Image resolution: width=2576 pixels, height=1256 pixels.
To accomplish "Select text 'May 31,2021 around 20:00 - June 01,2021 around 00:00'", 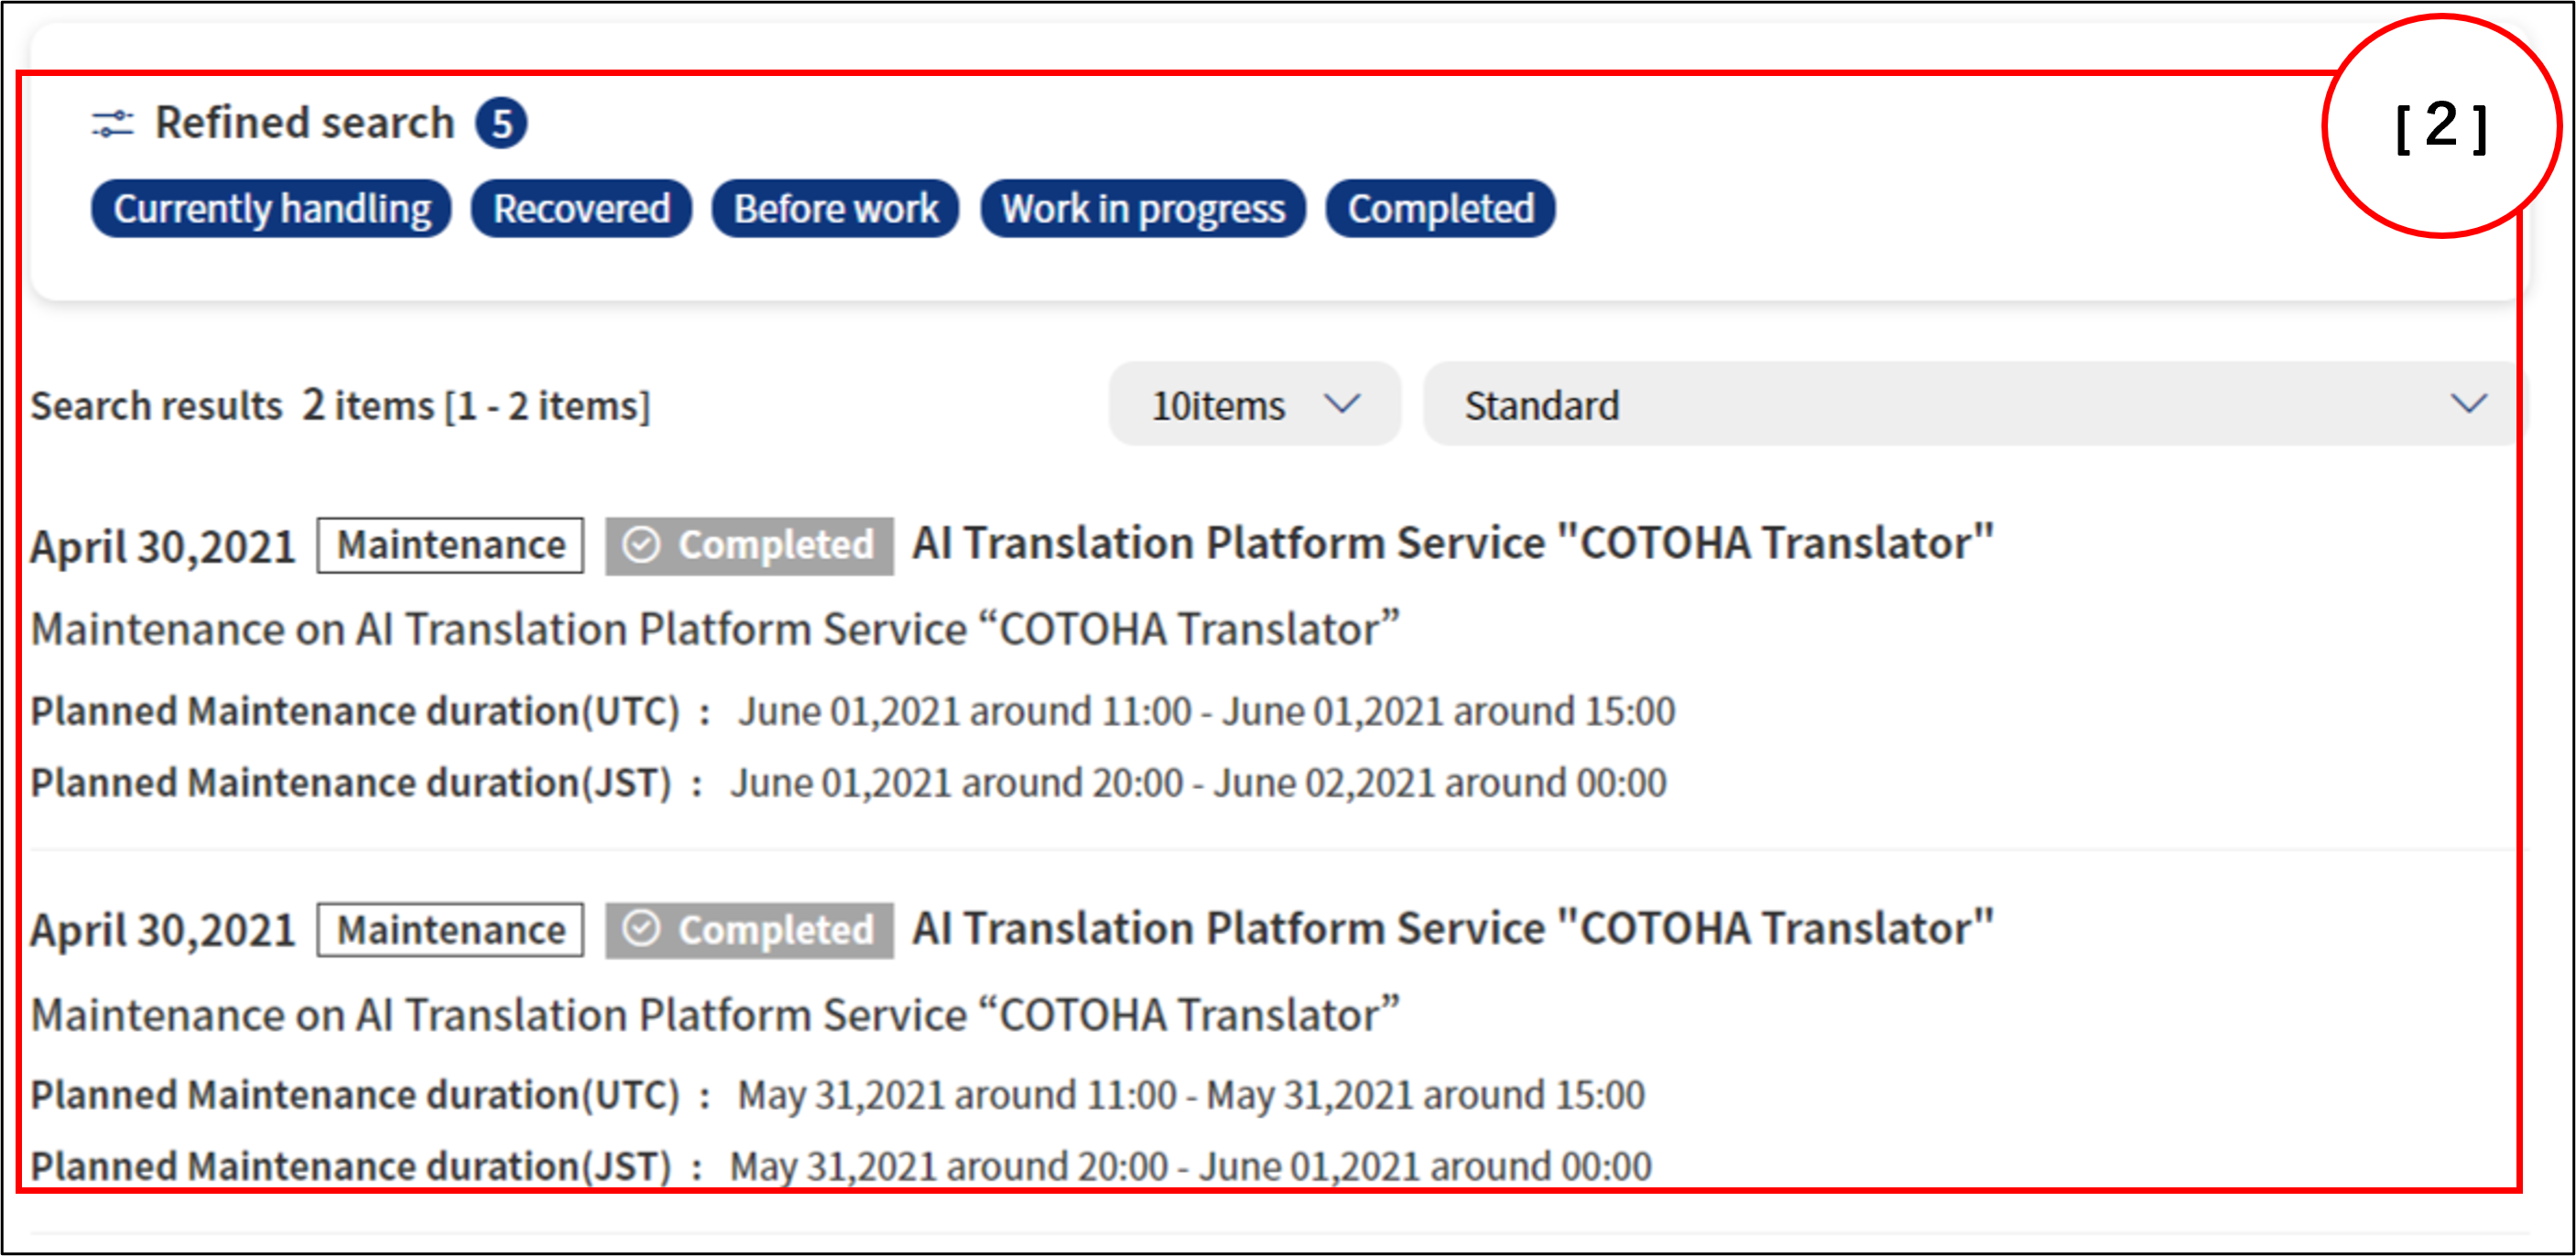I will pyautogui.click(x=1190, y=1166).
